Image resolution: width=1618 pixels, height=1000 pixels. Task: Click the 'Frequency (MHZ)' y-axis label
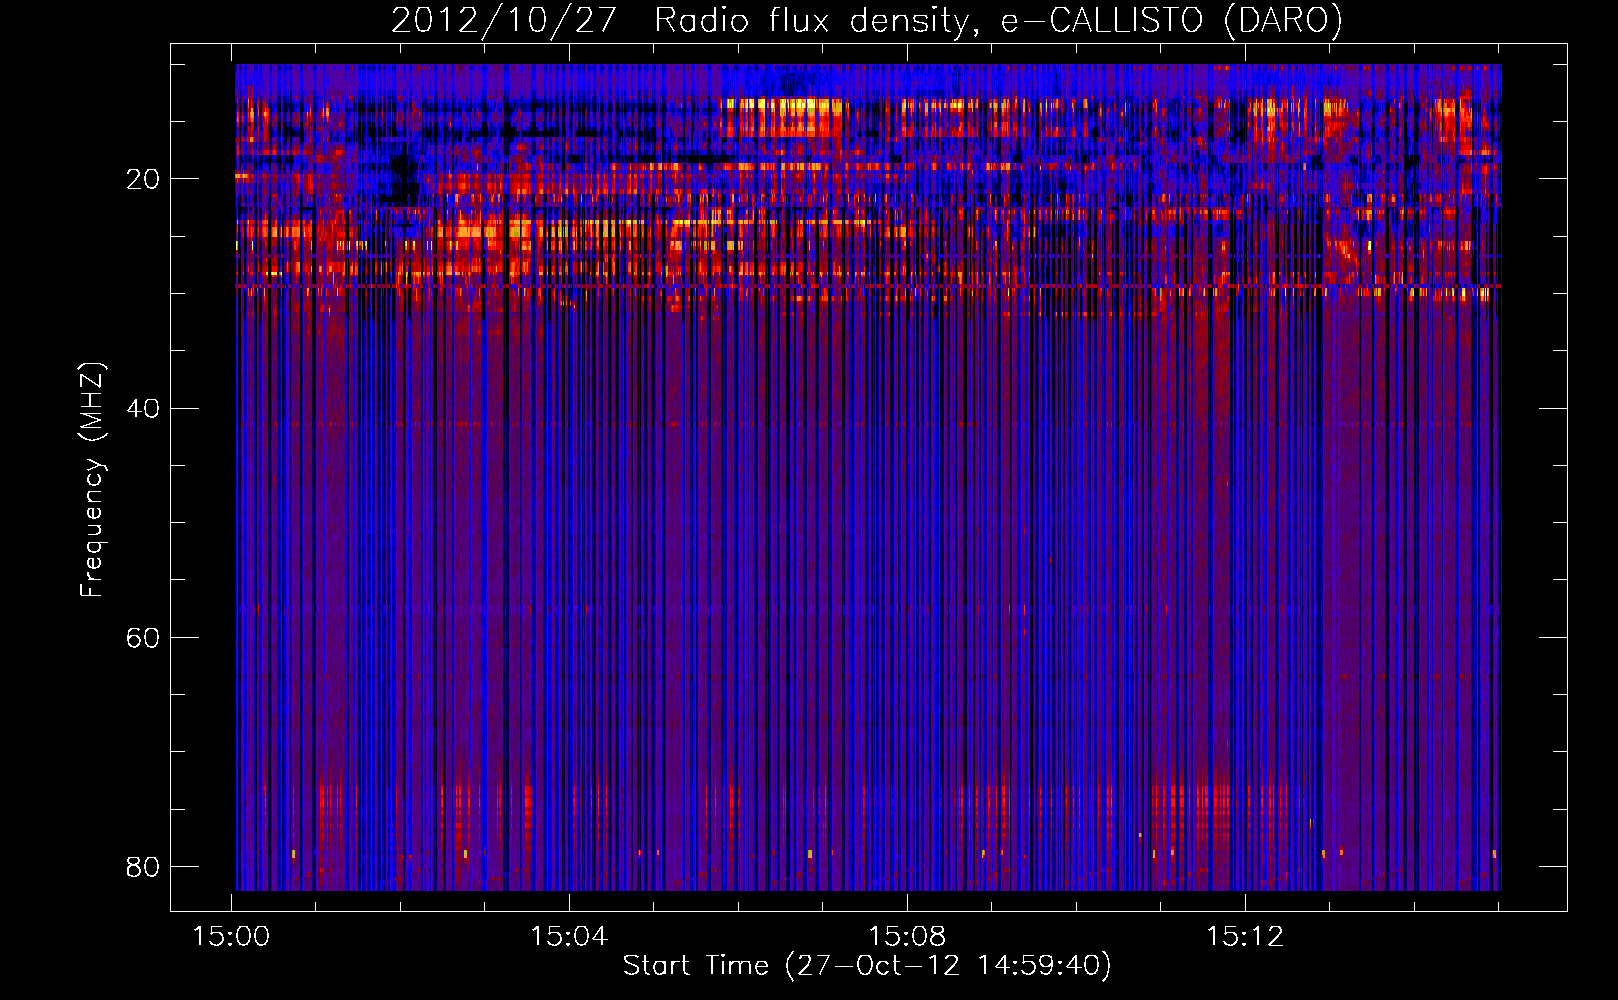92,480
